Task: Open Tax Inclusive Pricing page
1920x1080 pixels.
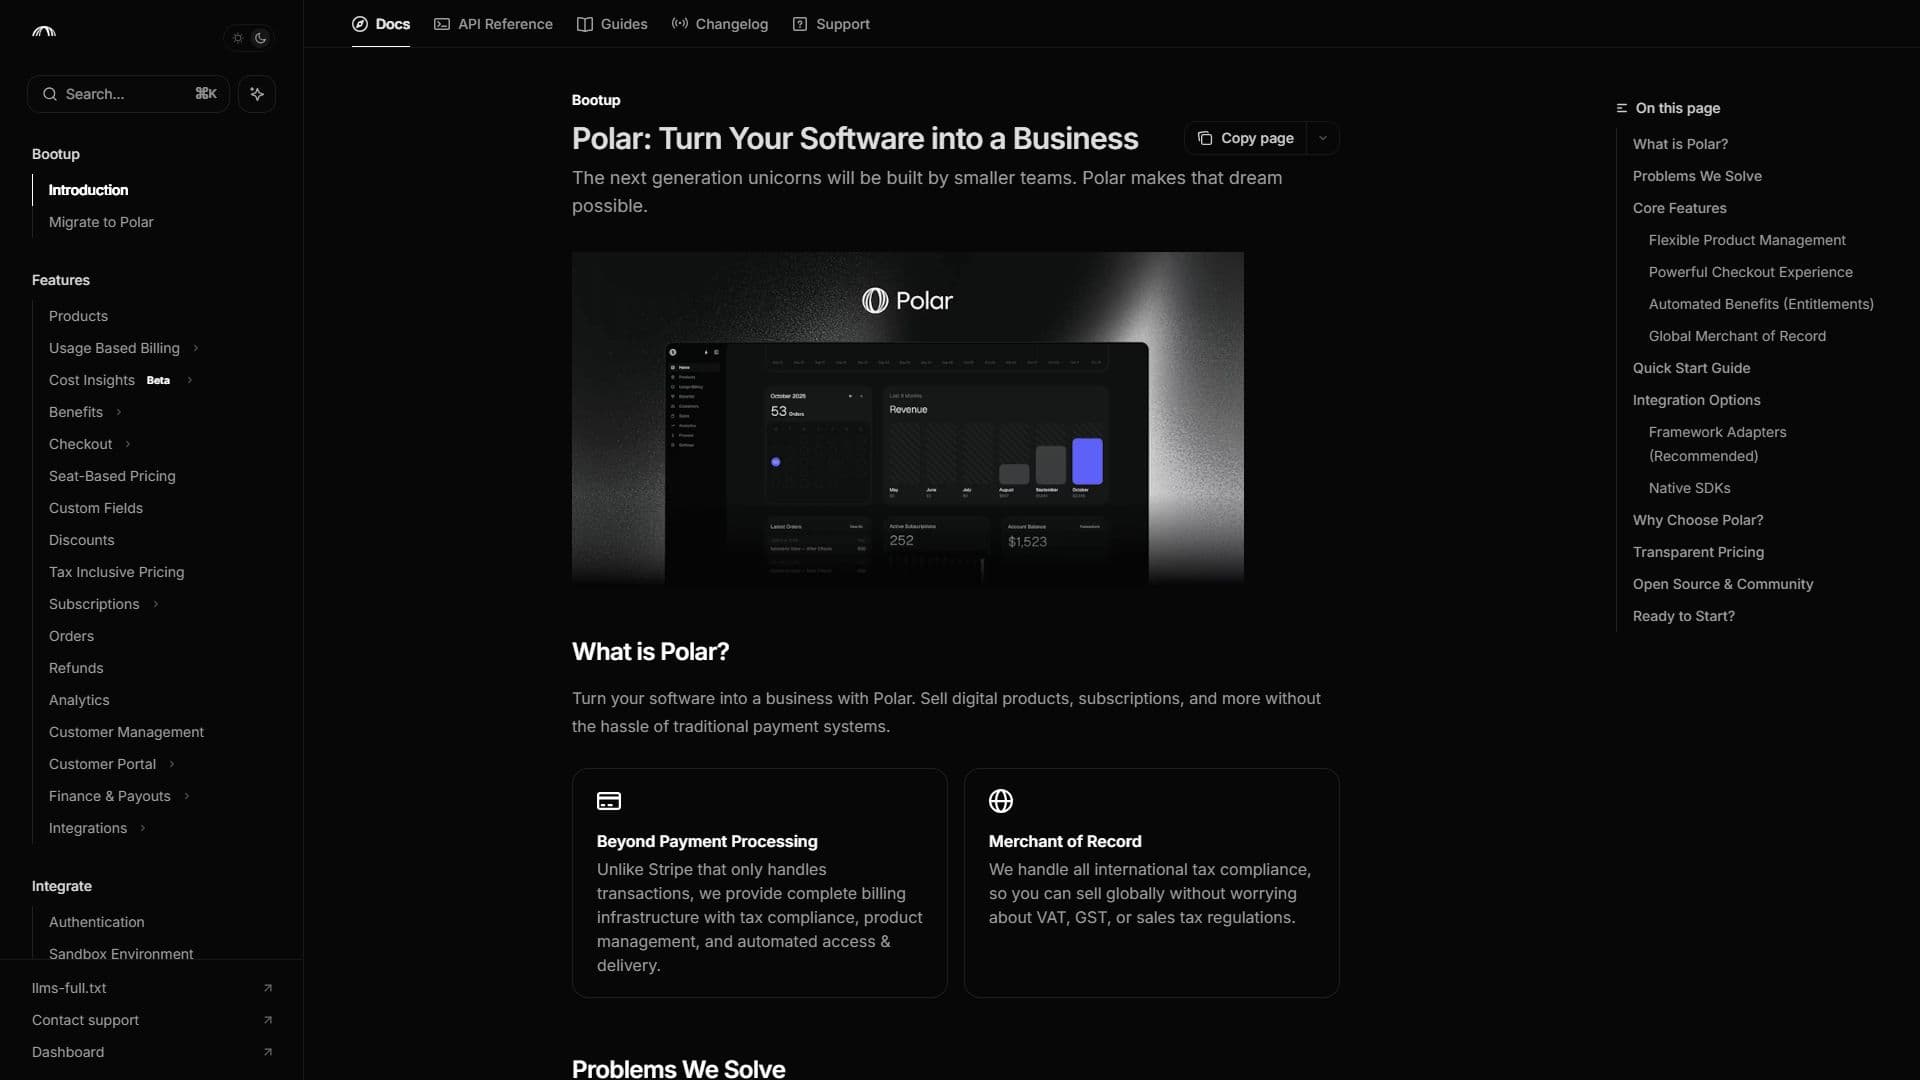Action: 116,572
